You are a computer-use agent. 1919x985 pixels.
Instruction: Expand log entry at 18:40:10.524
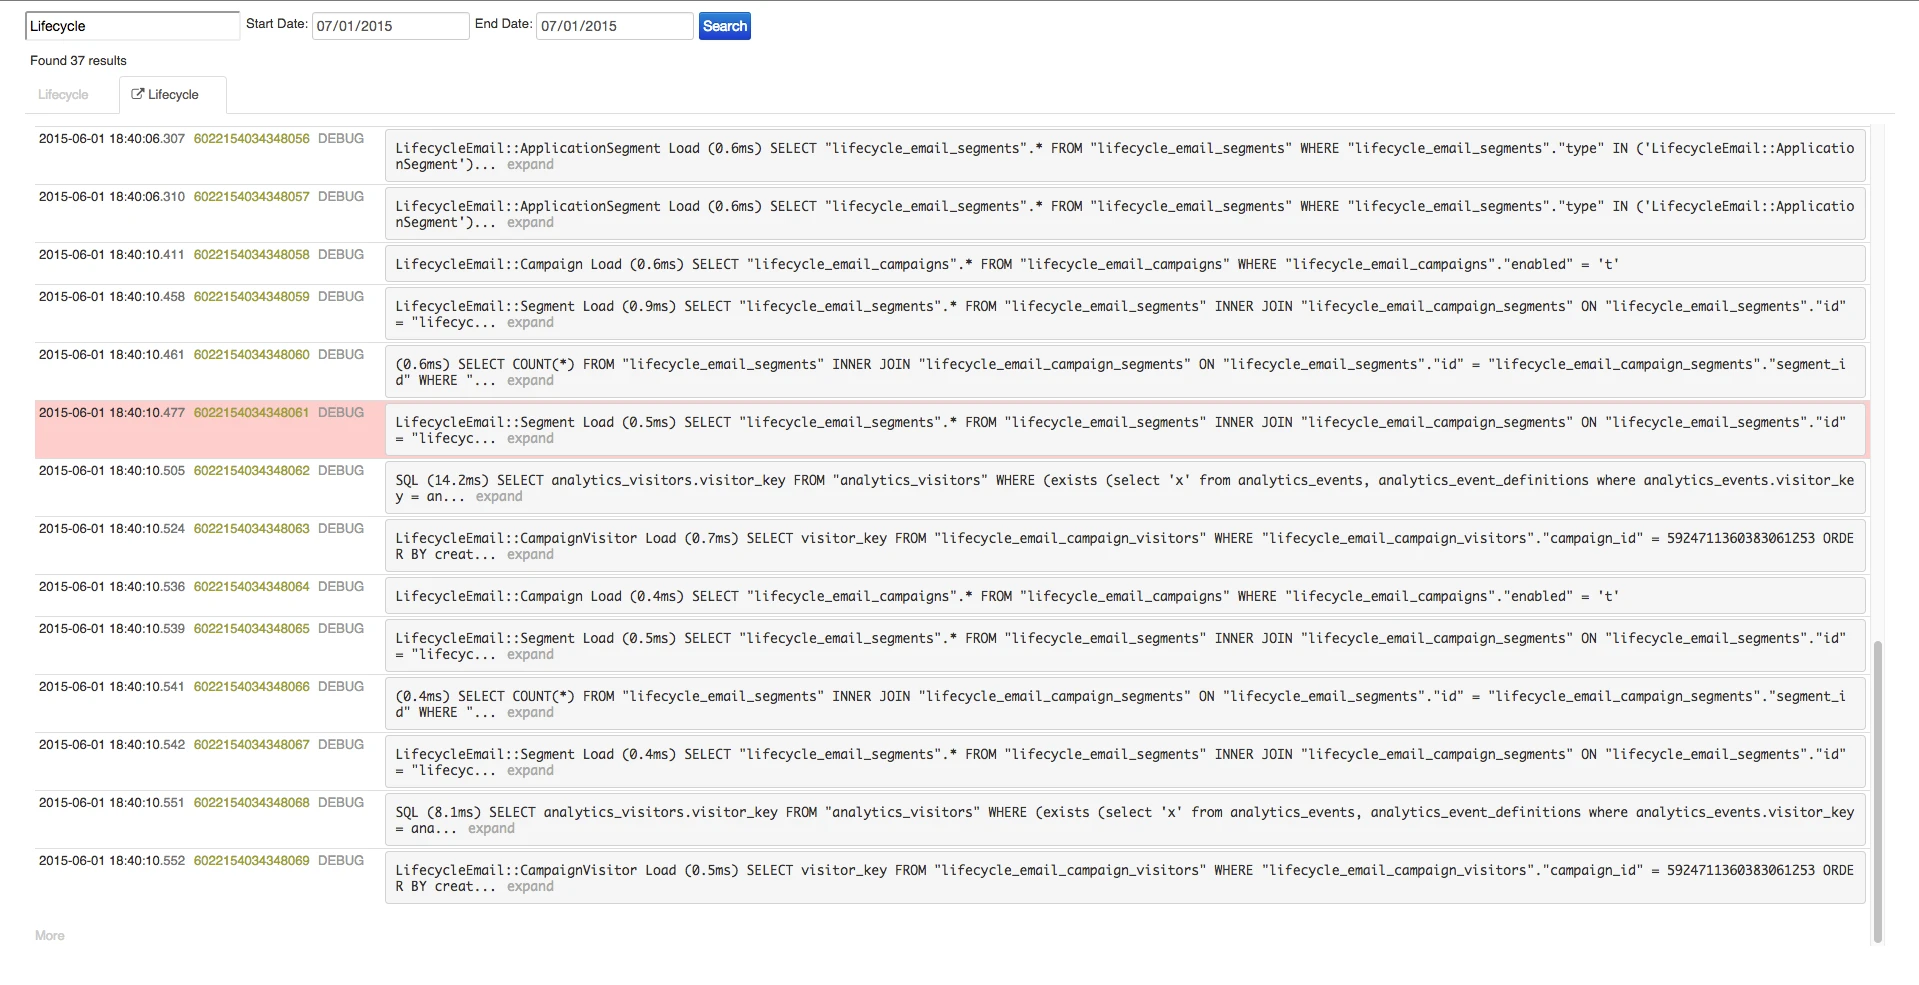tap(530, 555)
